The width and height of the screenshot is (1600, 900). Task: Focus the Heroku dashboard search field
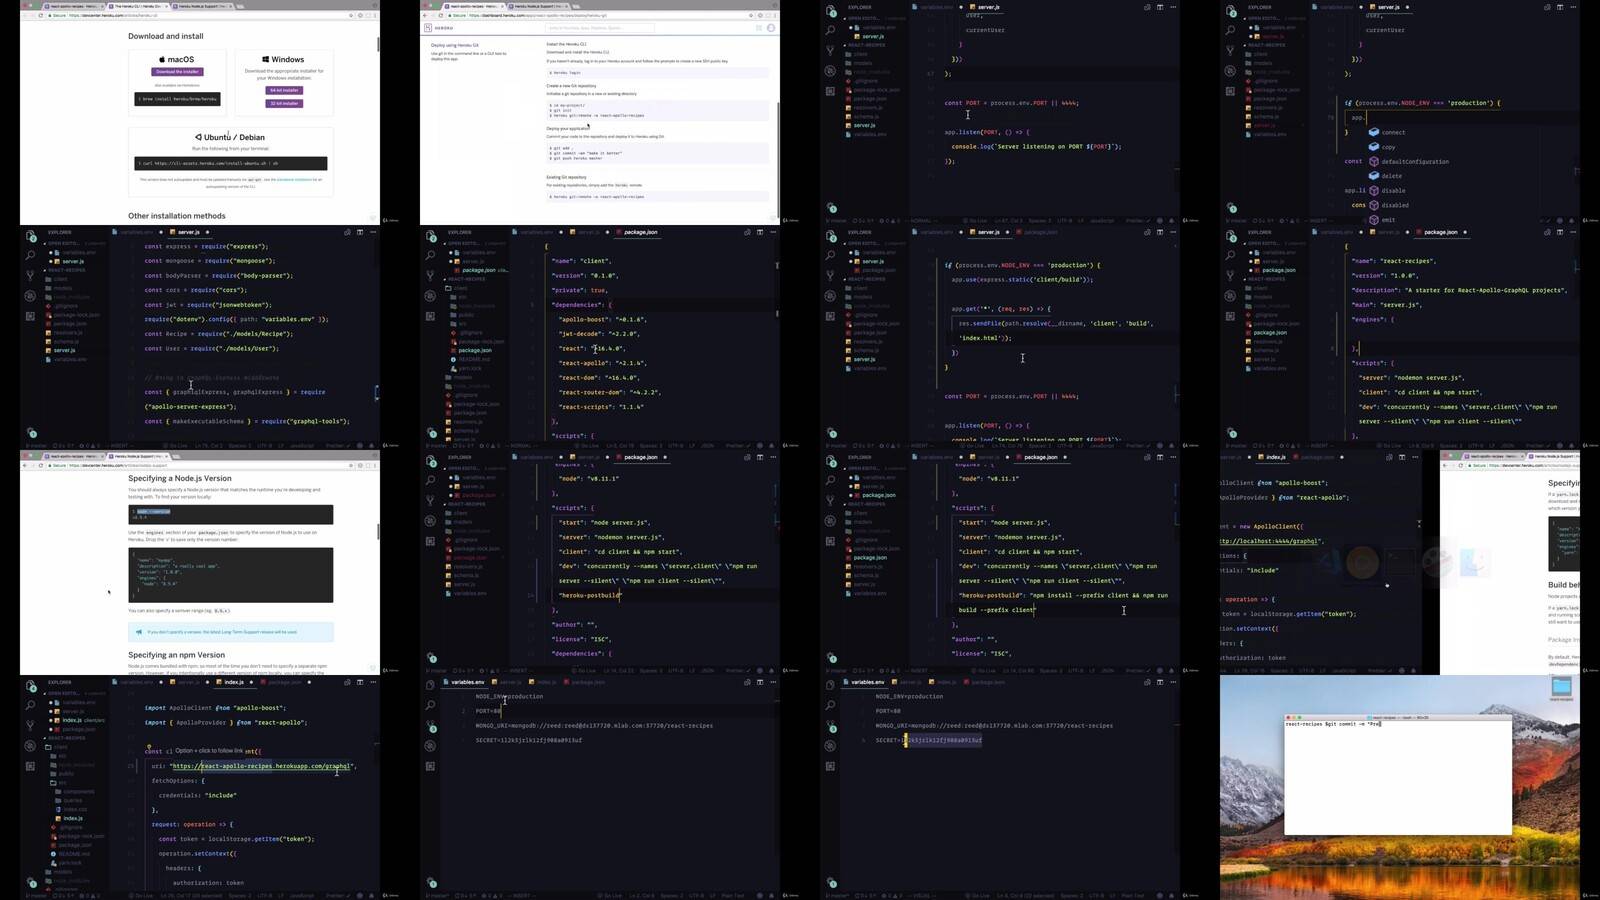pos(600,28)
